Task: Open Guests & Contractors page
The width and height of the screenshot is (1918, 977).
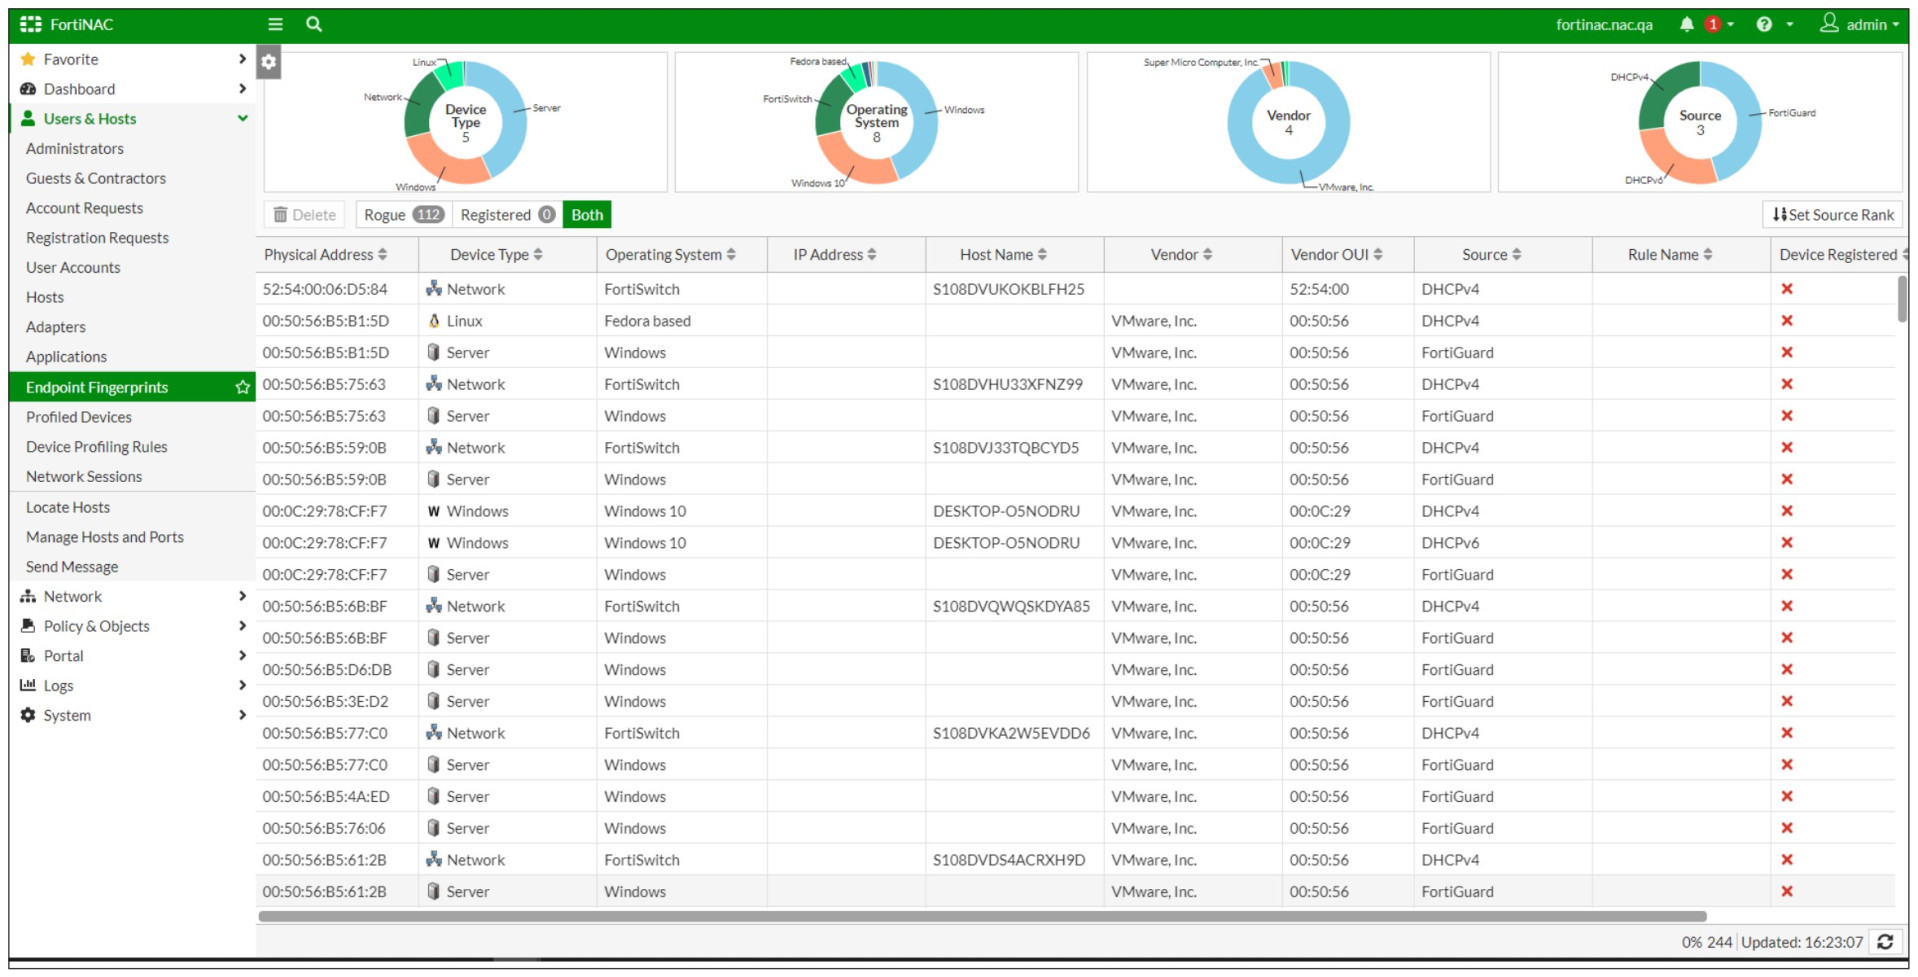Action: click(96, 178)
